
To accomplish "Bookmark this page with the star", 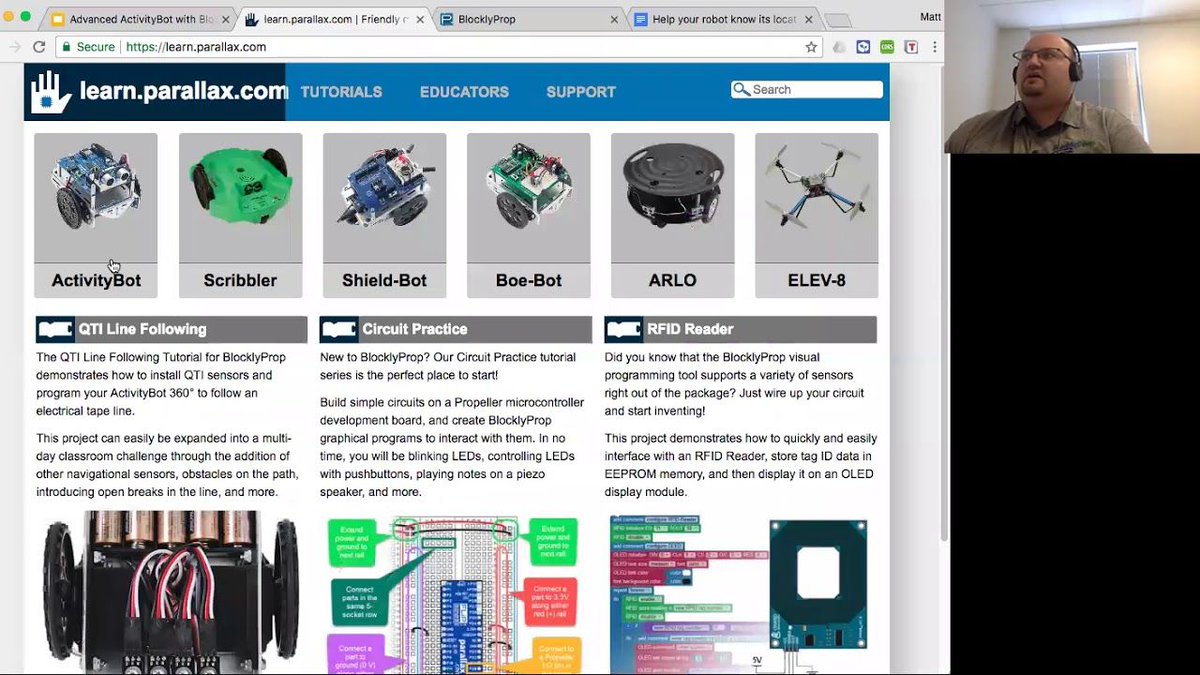I will (811, 46).
